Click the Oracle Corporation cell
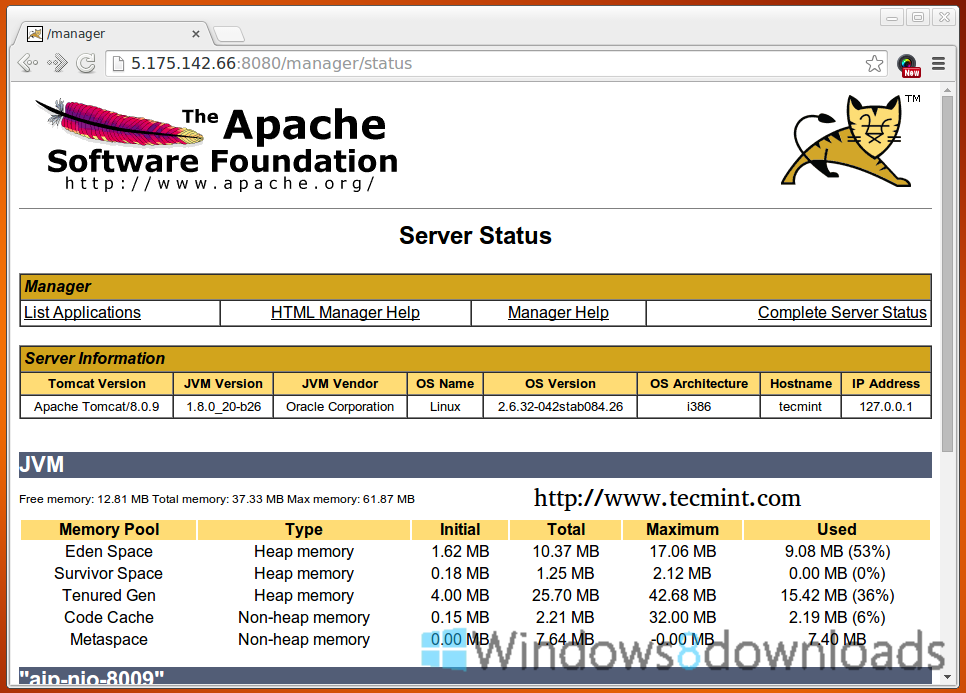Screen dimensions: 966x693 click(x=340, y=407)
